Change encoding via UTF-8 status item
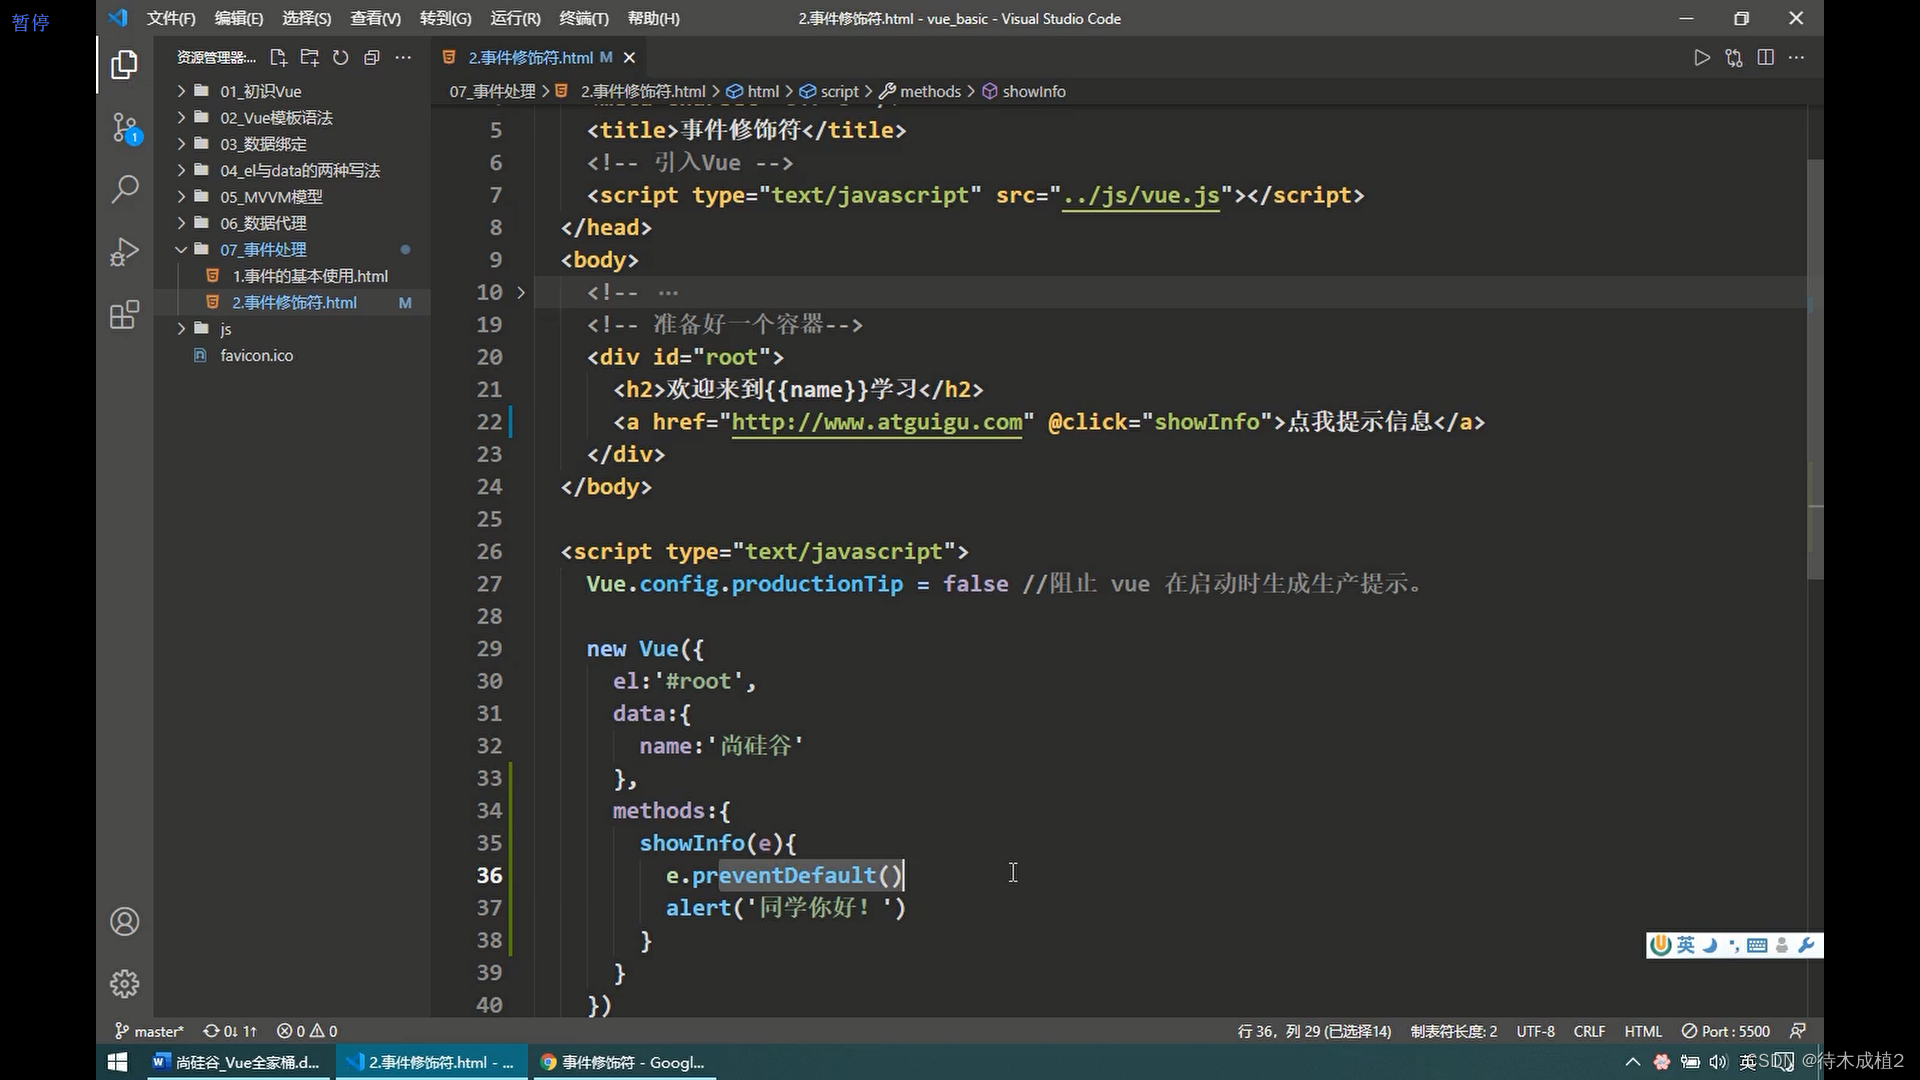 (1535, 1031)
